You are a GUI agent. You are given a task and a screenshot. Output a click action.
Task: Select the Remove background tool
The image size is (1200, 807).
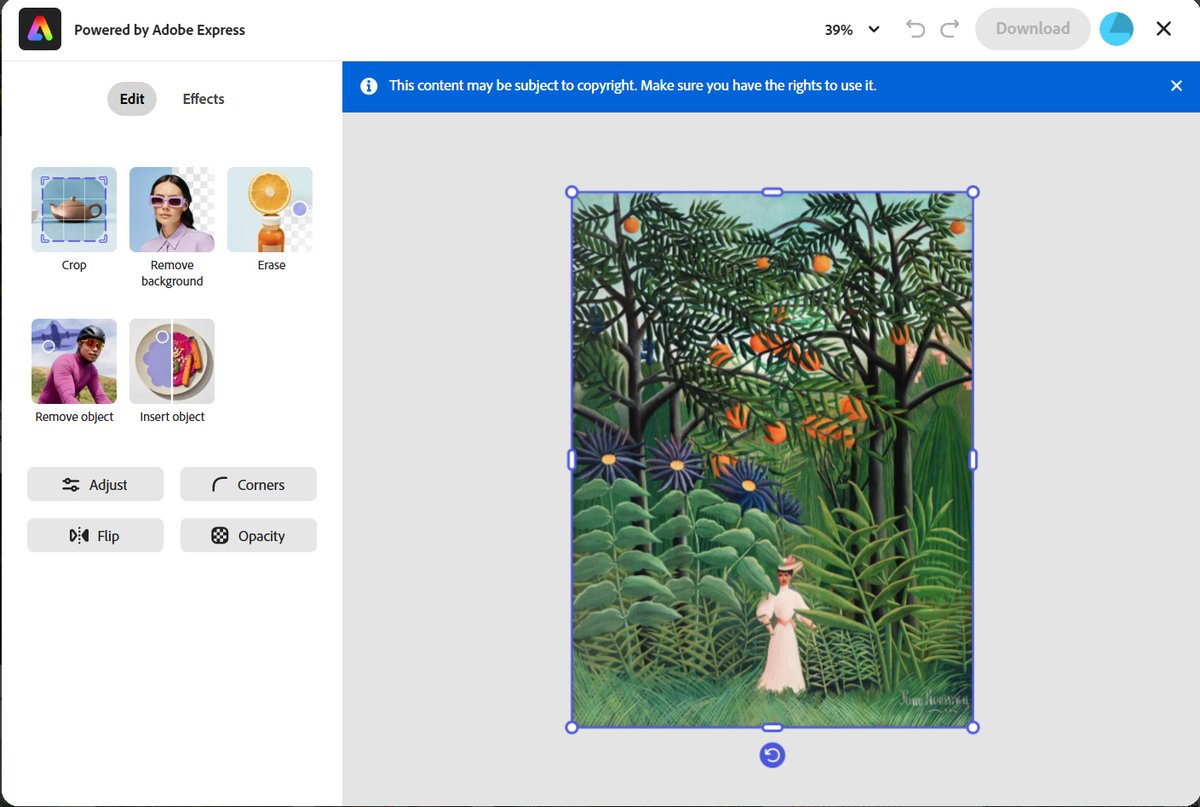coord(172,209)
